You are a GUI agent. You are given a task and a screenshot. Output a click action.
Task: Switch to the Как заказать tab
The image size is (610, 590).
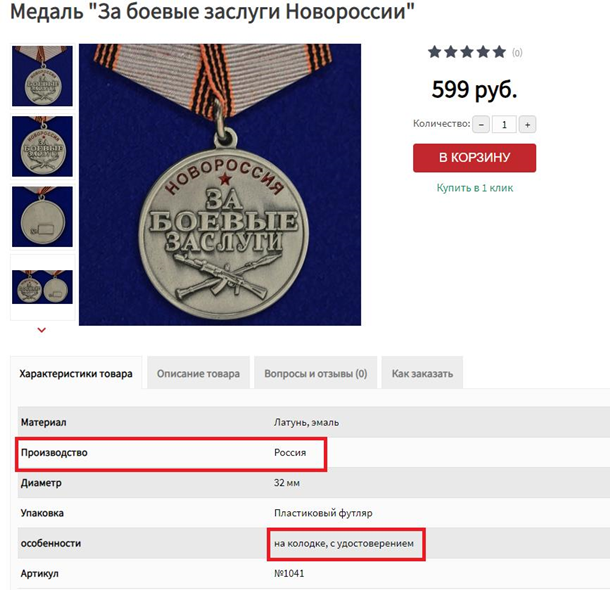pyautogui.click(x=422, y=374)
